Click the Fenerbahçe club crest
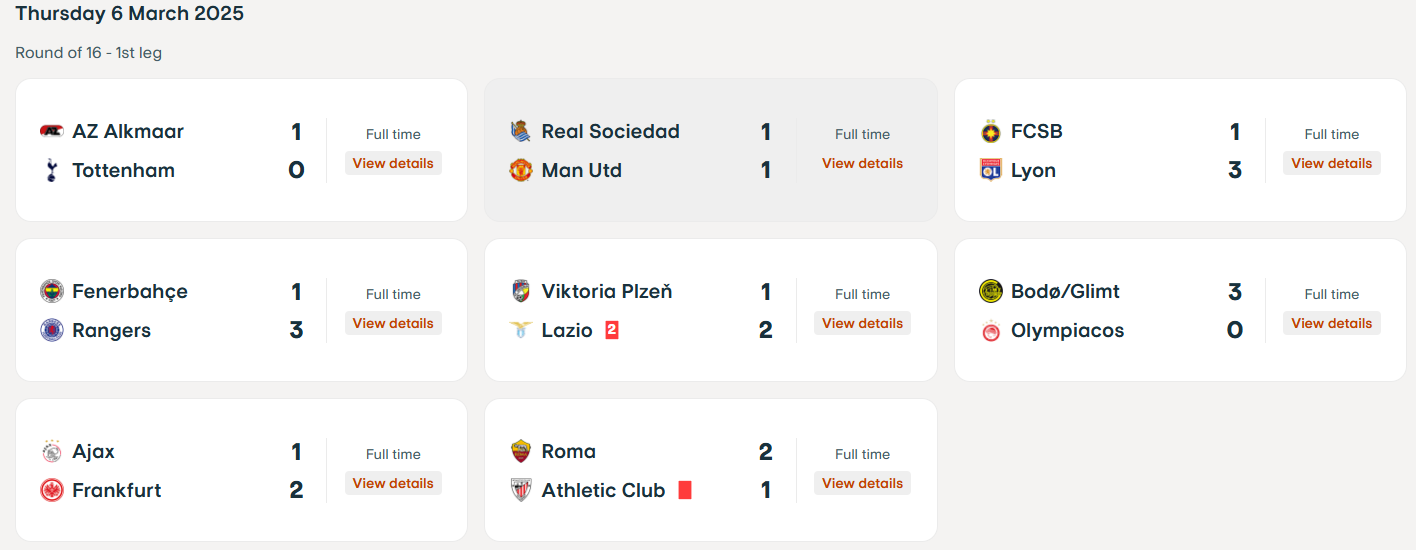Screen dimensions: 1416x550 [x=51, y=291]
